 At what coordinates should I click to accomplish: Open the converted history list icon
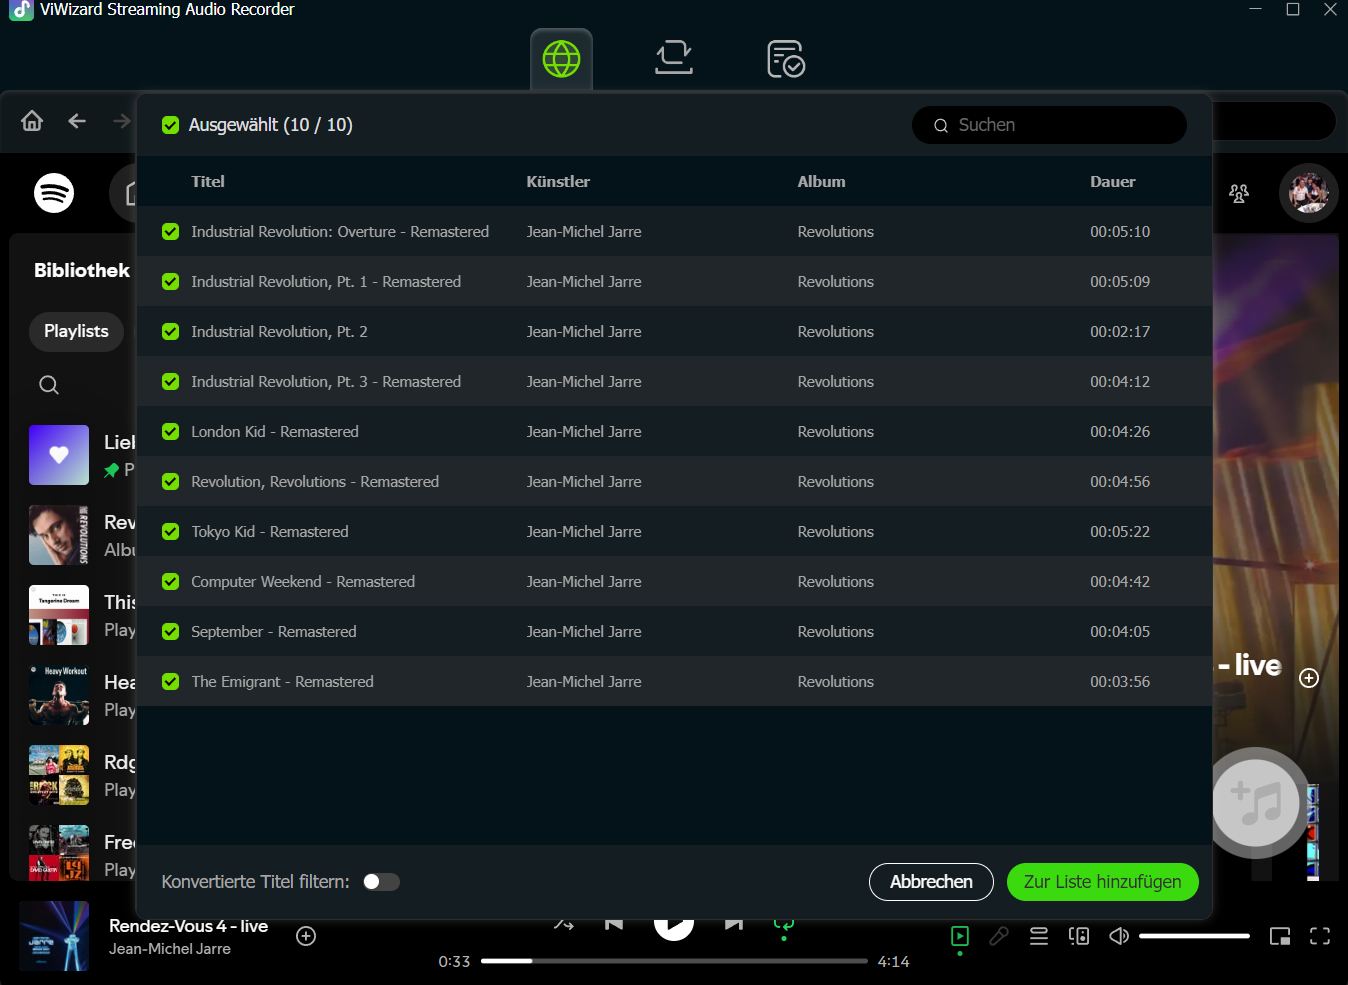786,59
